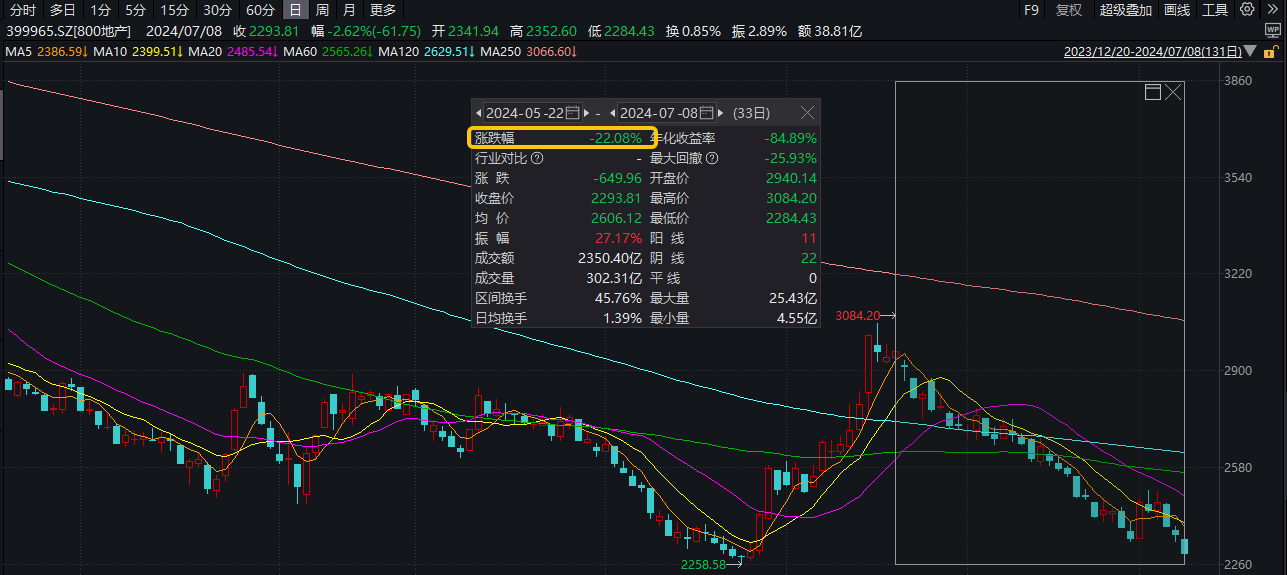Viewport: 1287px width, 575px height.
Task: Select the 15分 period
Action: [174, 10]
